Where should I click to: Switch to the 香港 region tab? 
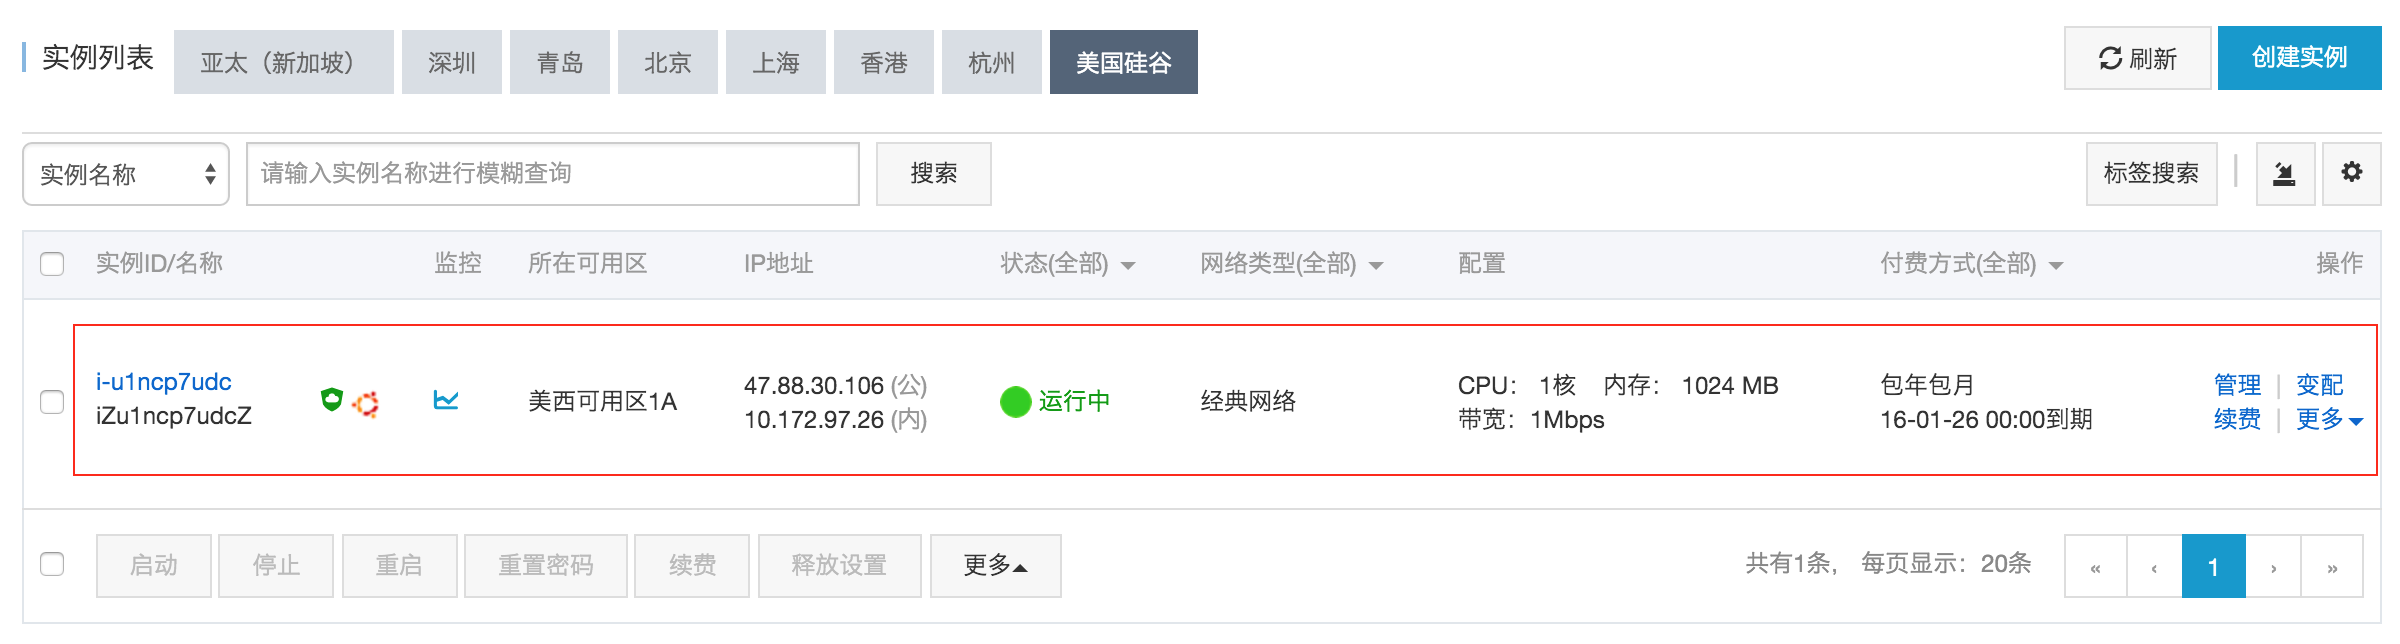(x=884, y=62)
